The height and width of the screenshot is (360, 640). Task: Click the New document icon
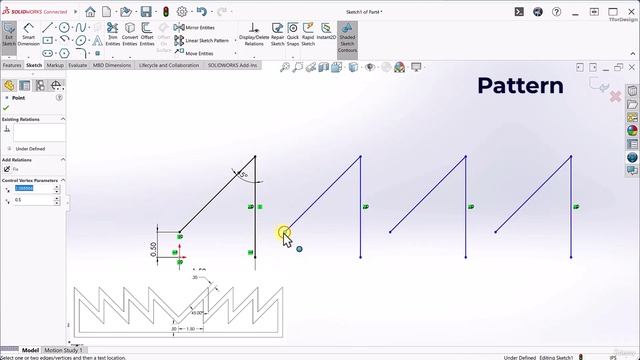107,12
